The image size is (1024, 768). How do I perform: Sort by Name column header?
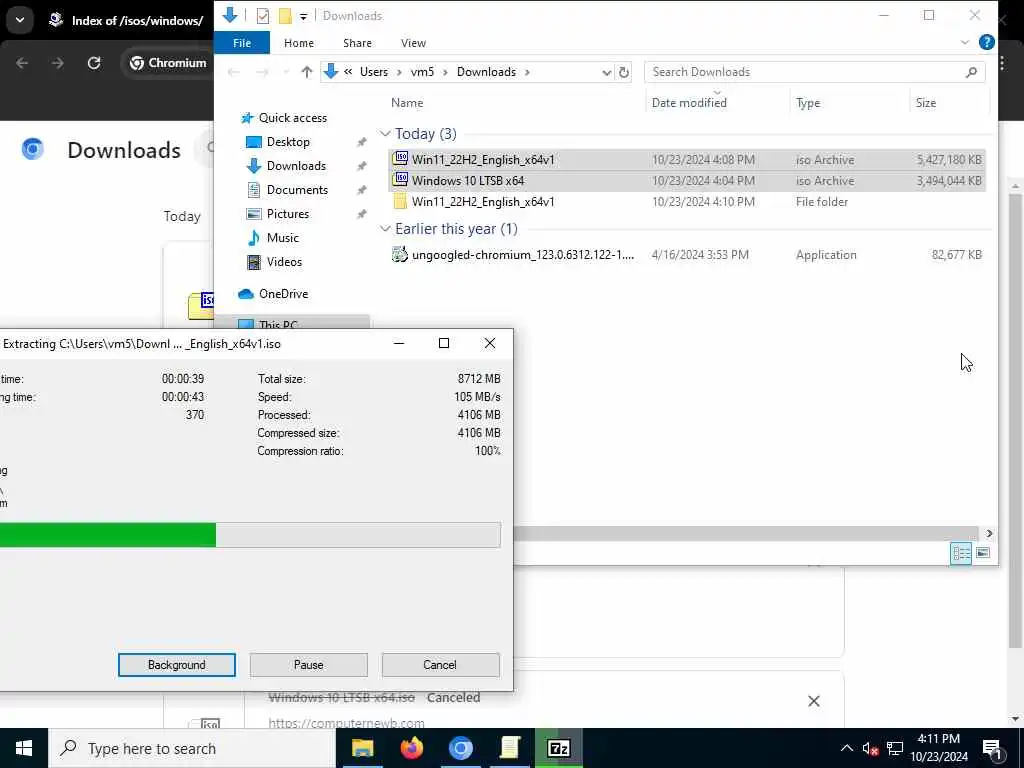[407, 103]
